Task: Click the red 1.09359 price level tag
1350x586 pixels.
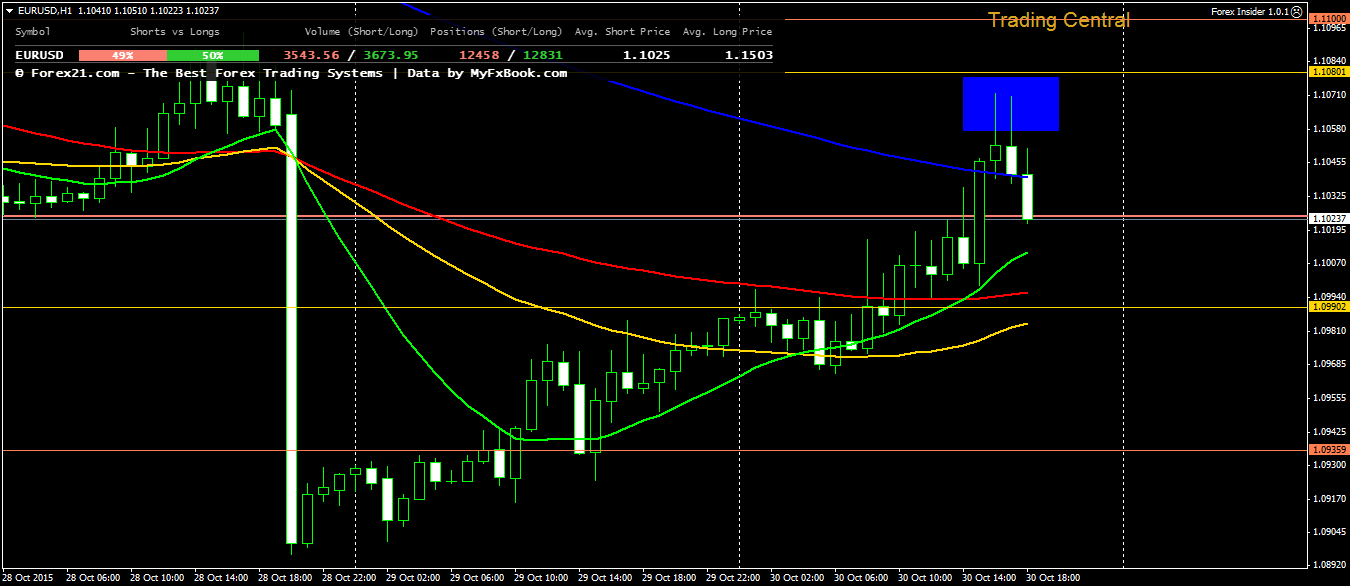Action: point(1328,450)
